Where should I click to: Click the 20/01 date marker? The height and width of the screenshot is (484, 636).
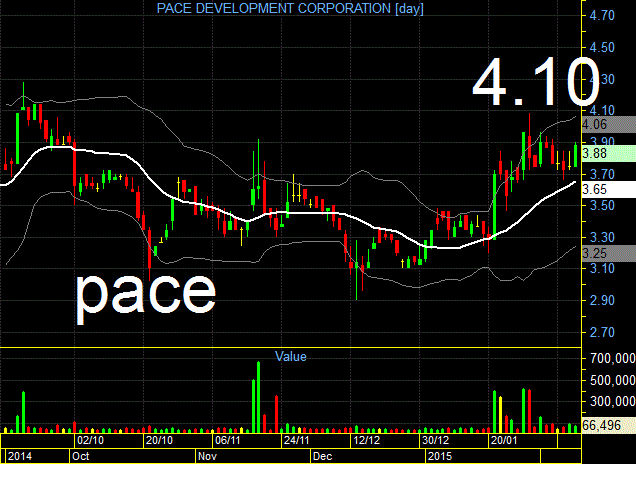(504, 440)
